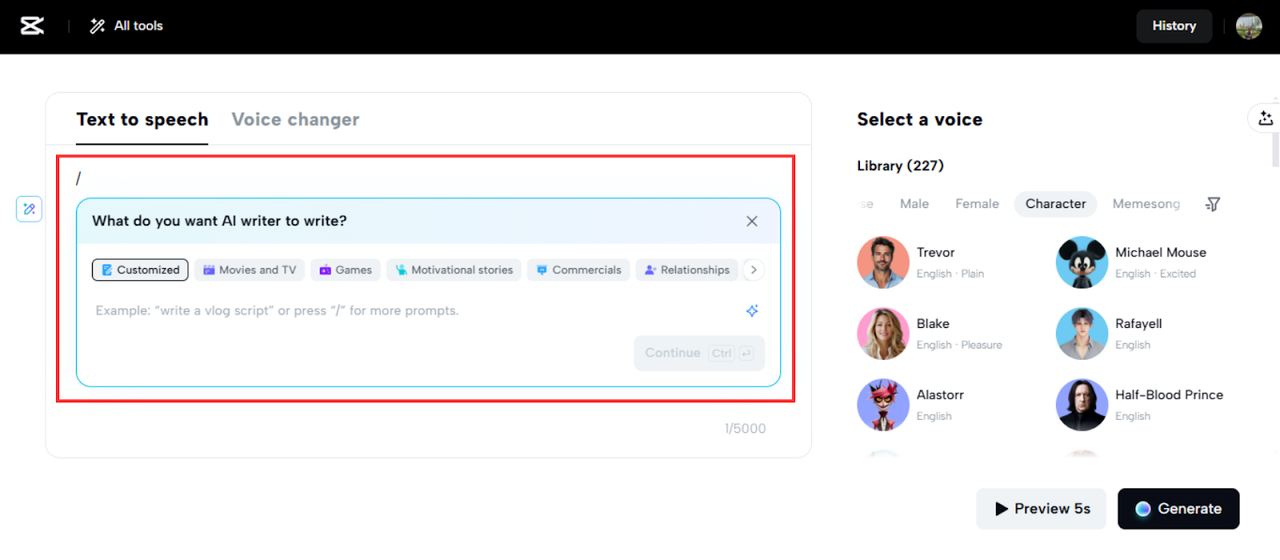Image resolution: width=1280 pixels, height=560 pixels.
Task: Select the Customized prompt category
Action: (x=140, y=270)
